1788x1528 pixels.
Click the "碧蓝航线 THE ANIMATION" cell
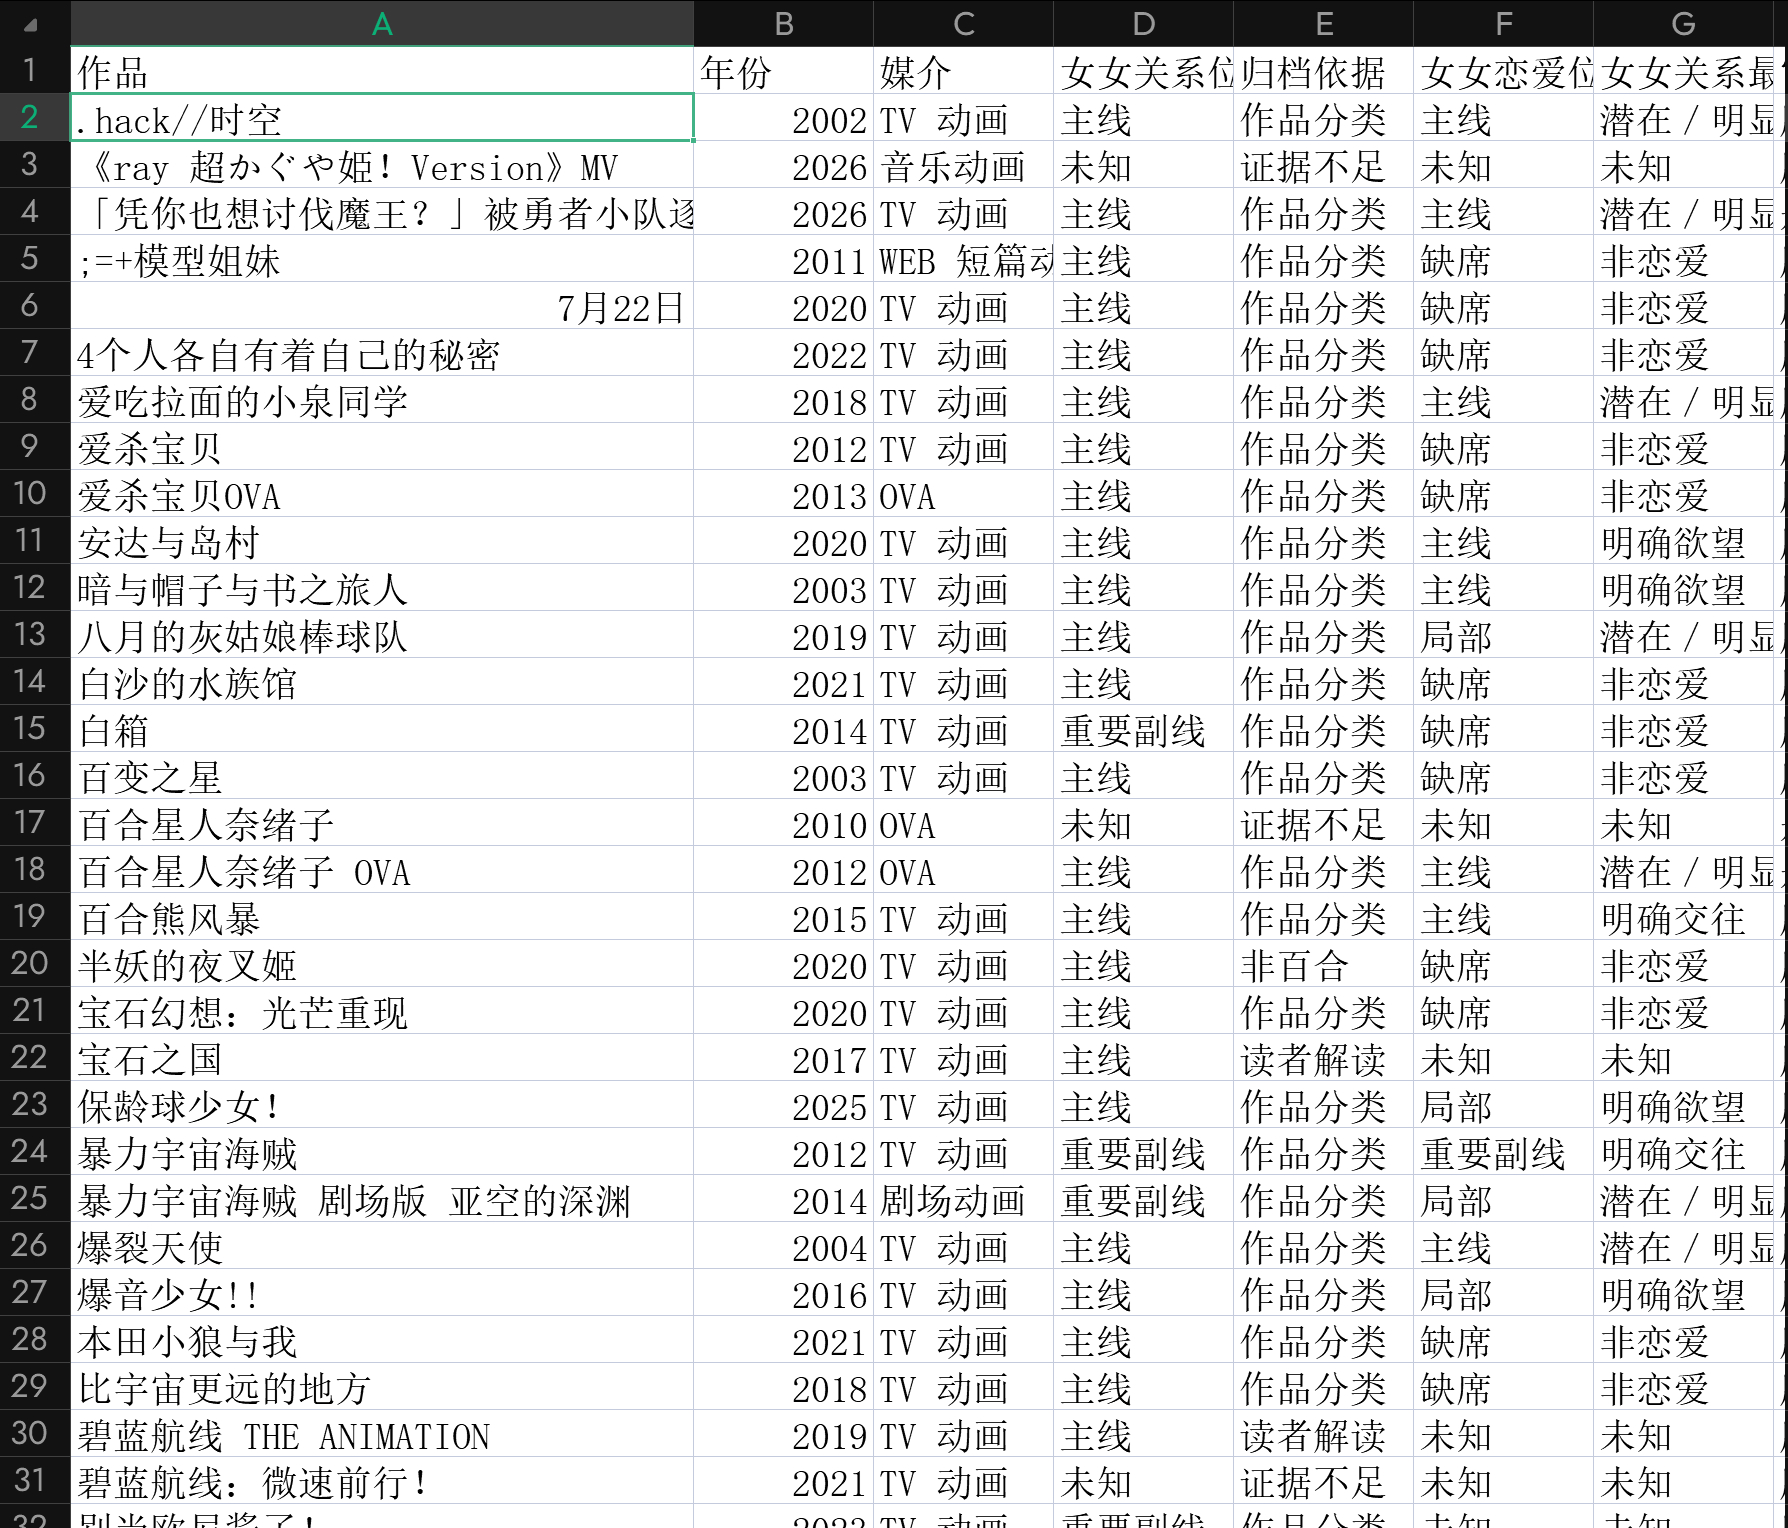[382, 1434]
